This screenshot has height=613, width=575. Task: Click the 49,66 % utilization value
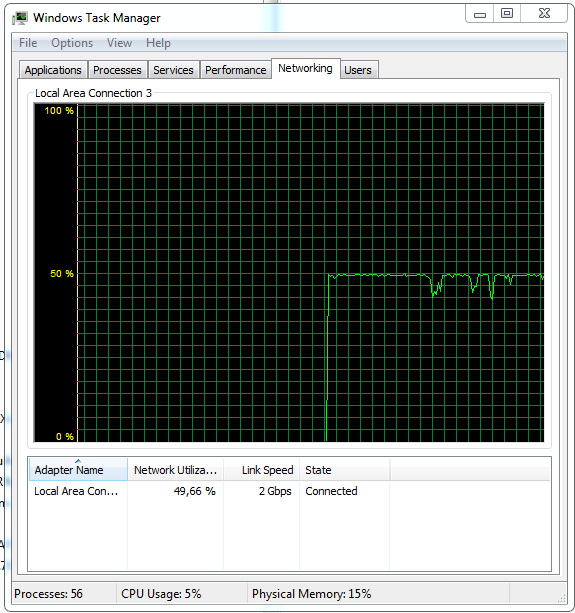click(195, 491)
